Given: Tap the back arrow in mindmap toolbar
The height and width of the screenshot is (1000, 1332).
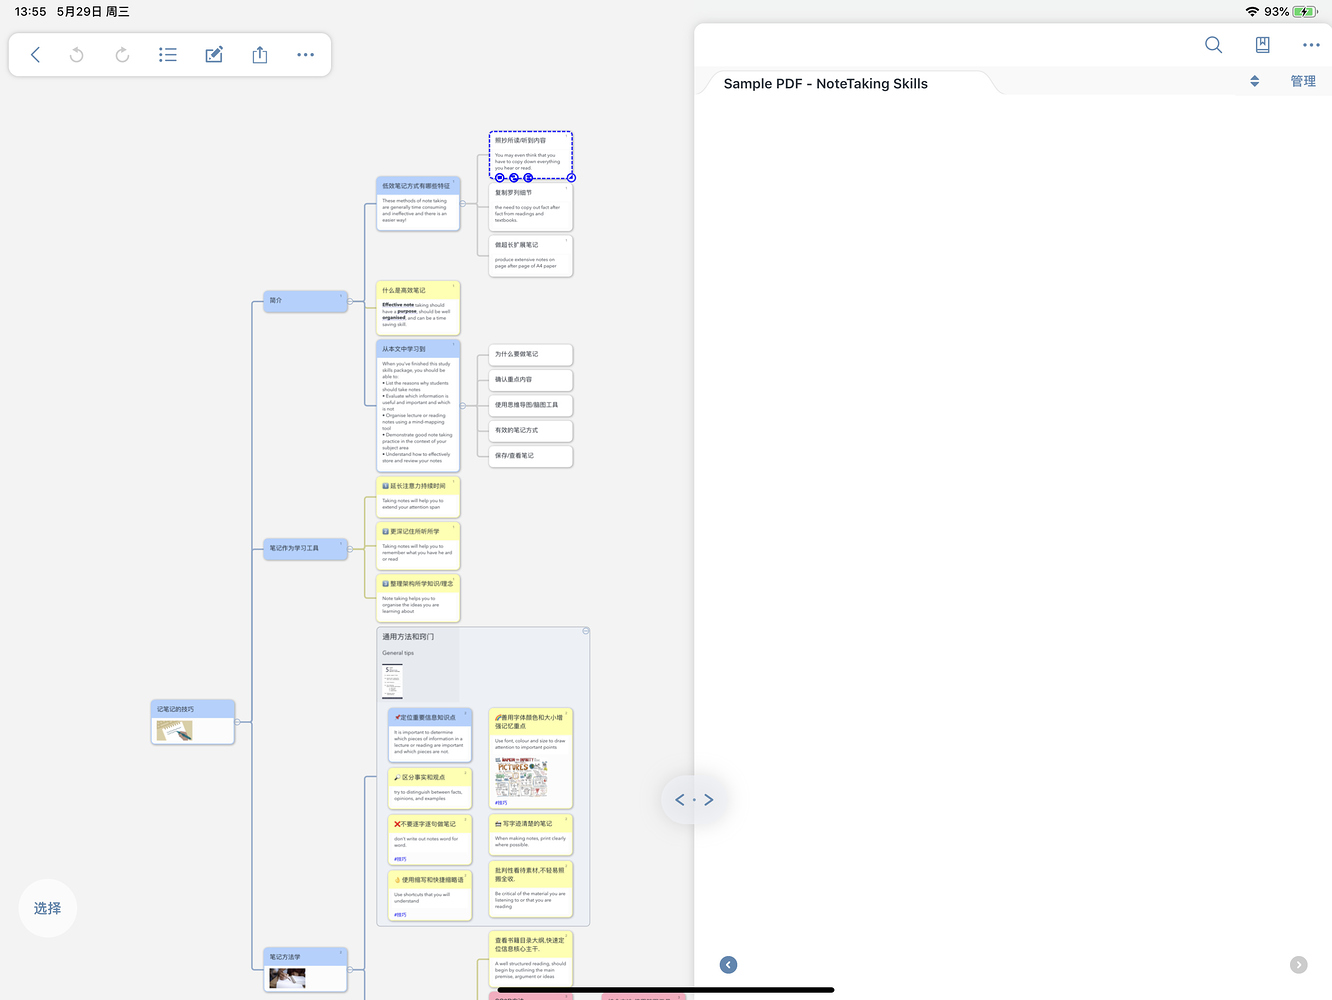Looking at the screenshot, I should point(36,55).
